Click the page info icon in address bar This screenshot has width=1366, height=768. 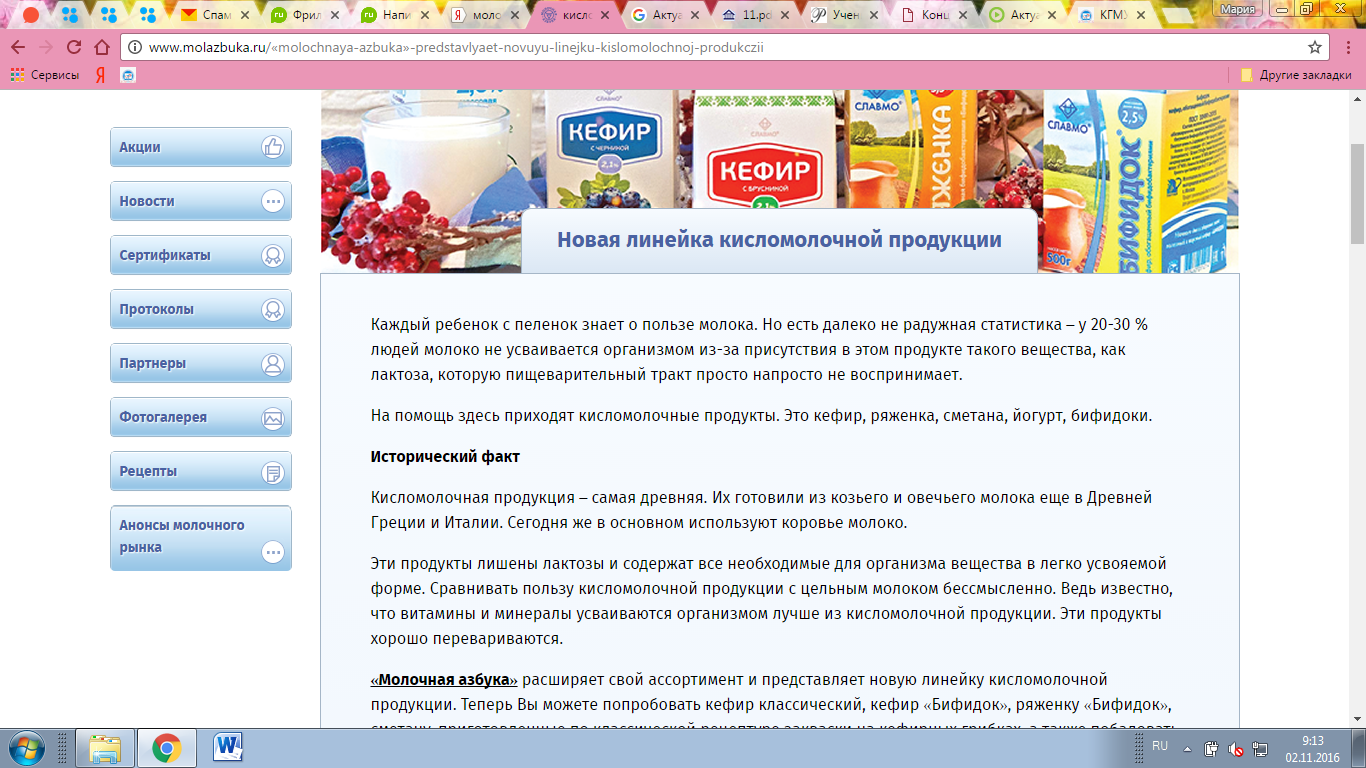[134, 47]
